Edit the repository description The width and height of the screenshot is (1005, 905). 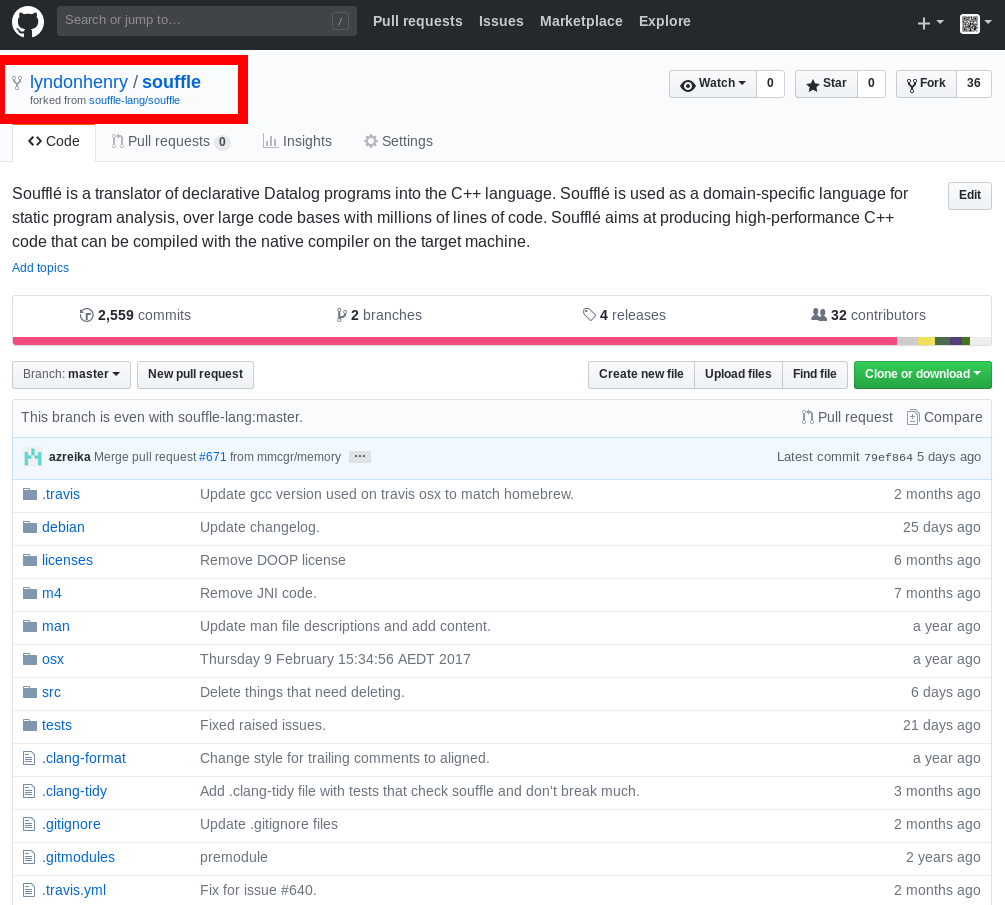pyautogui.click(x=969, y=195)
